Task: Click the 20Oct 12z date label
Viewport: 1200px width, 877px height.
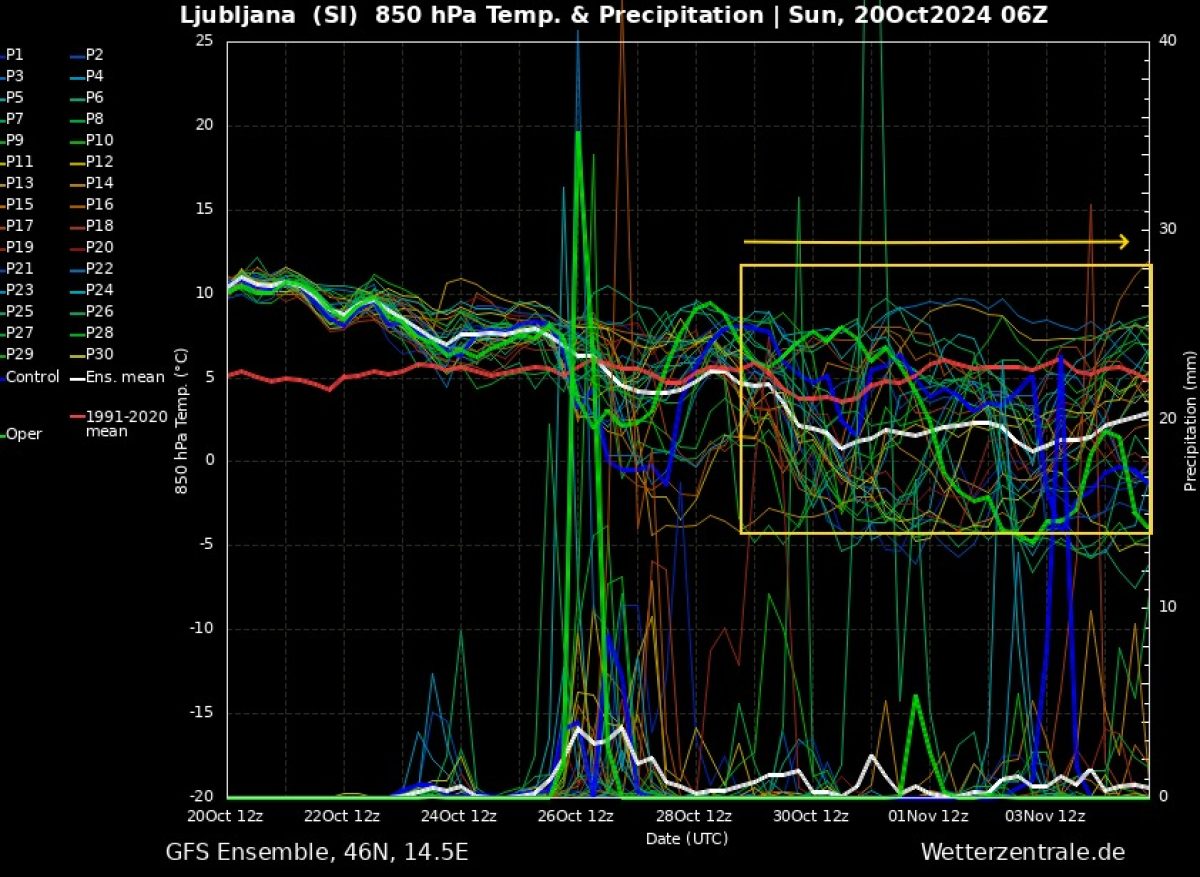Action: [x=227, y=815]
